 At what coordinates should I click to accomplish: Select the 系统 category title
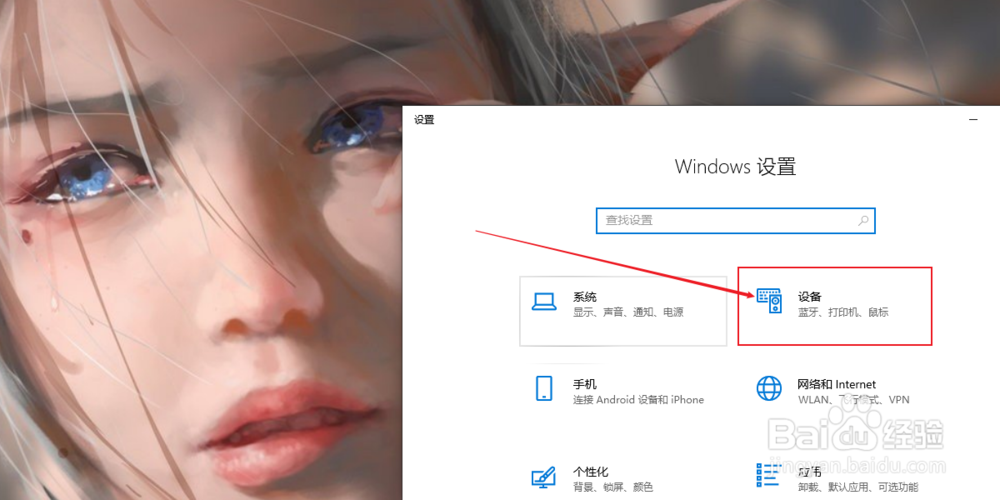click(x=585, y=297)
